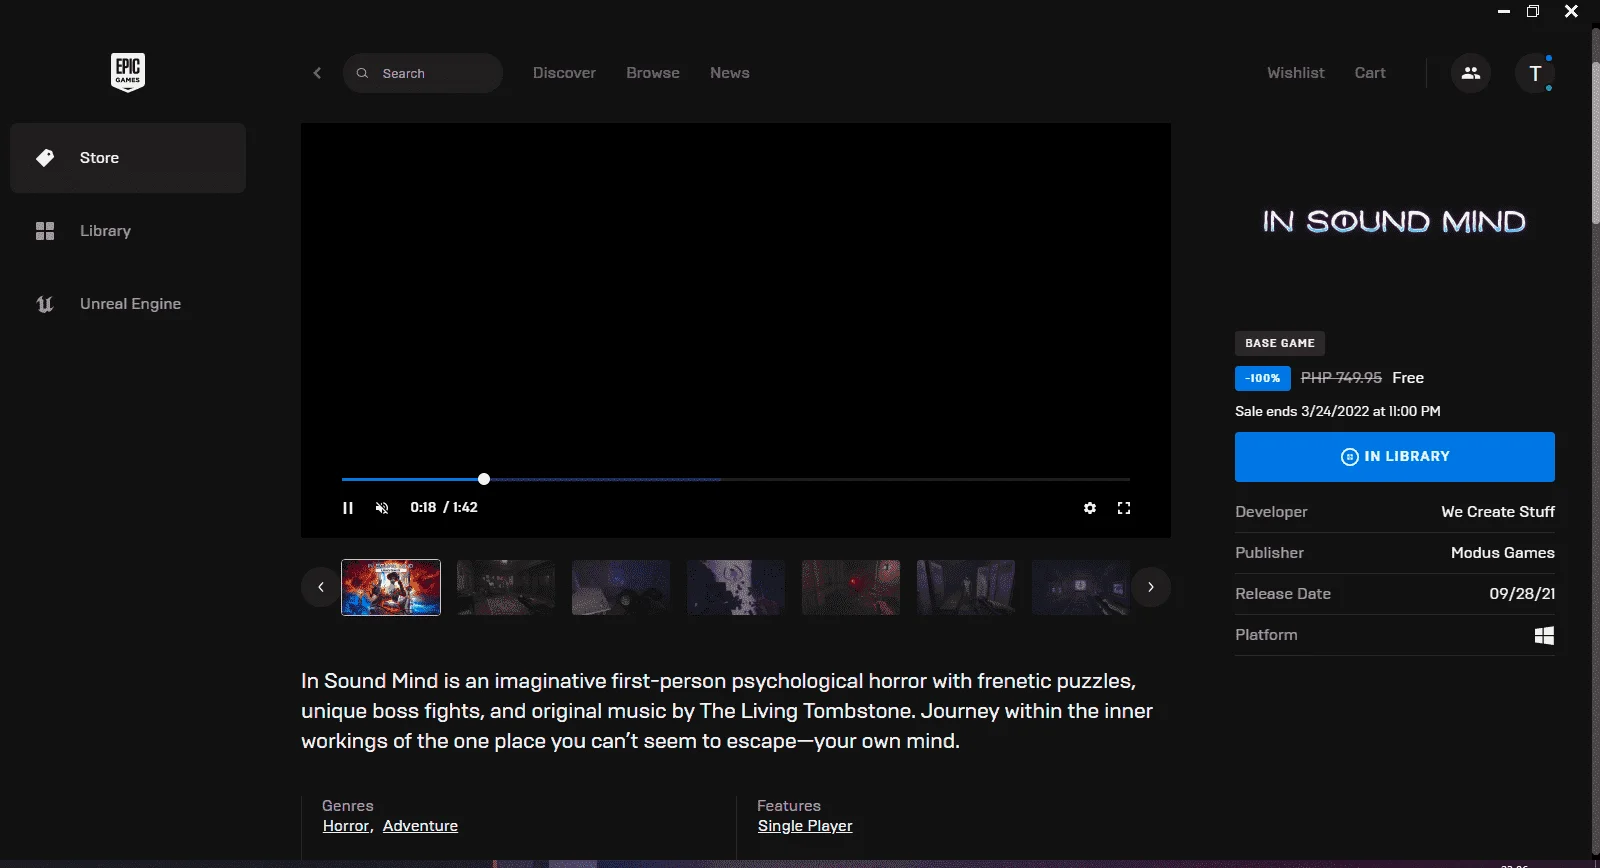Open the Adventure genre link

click(420, 826)
